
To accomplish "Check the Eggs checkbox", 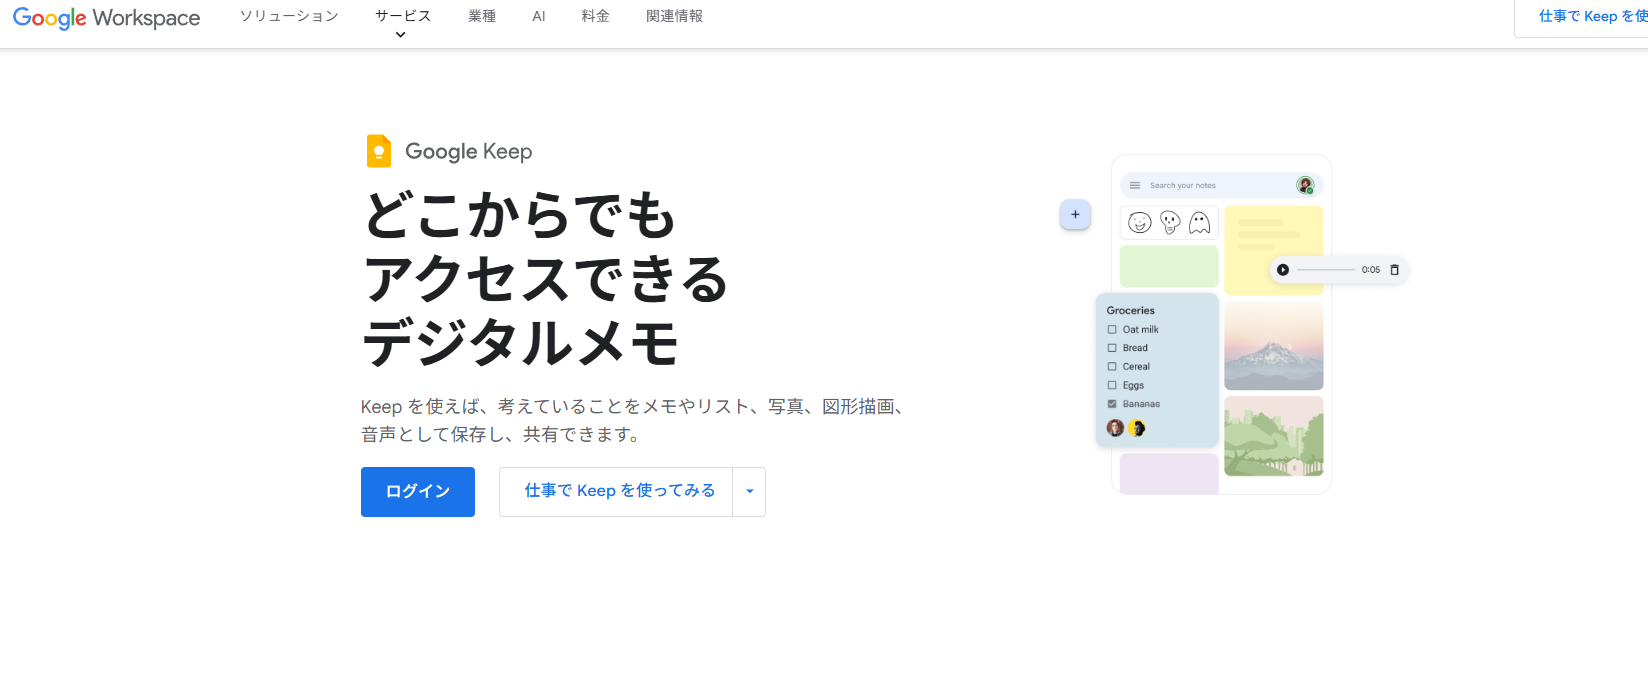I will 1112,385.
